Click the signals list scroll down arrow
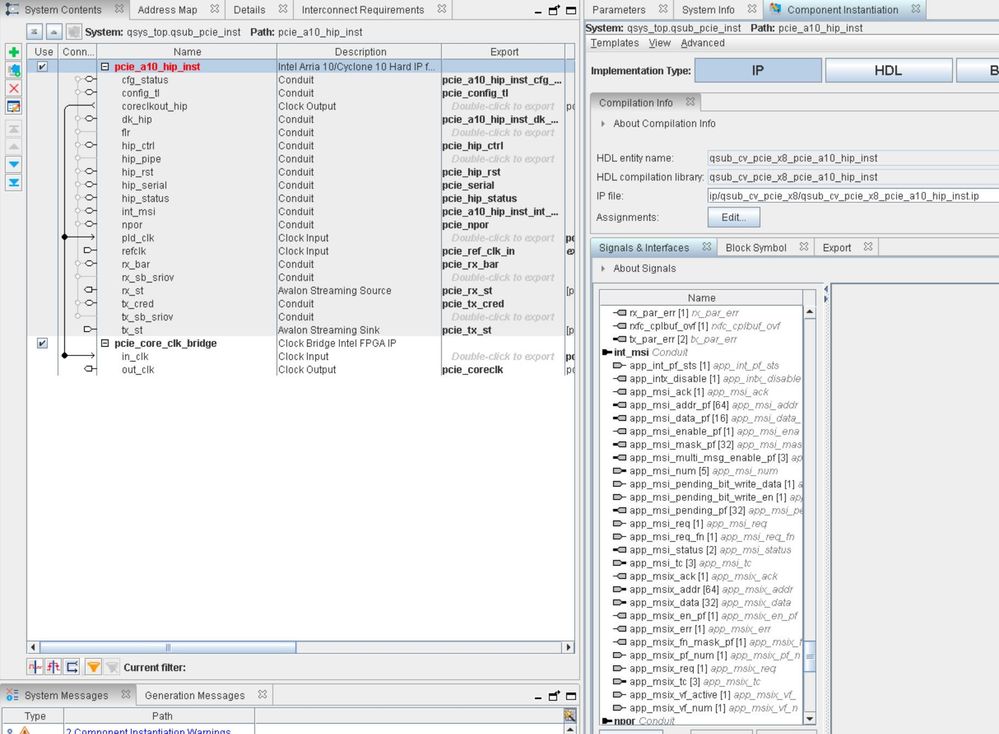The height and width of the screenshot is (734, 999). (810, 719)
